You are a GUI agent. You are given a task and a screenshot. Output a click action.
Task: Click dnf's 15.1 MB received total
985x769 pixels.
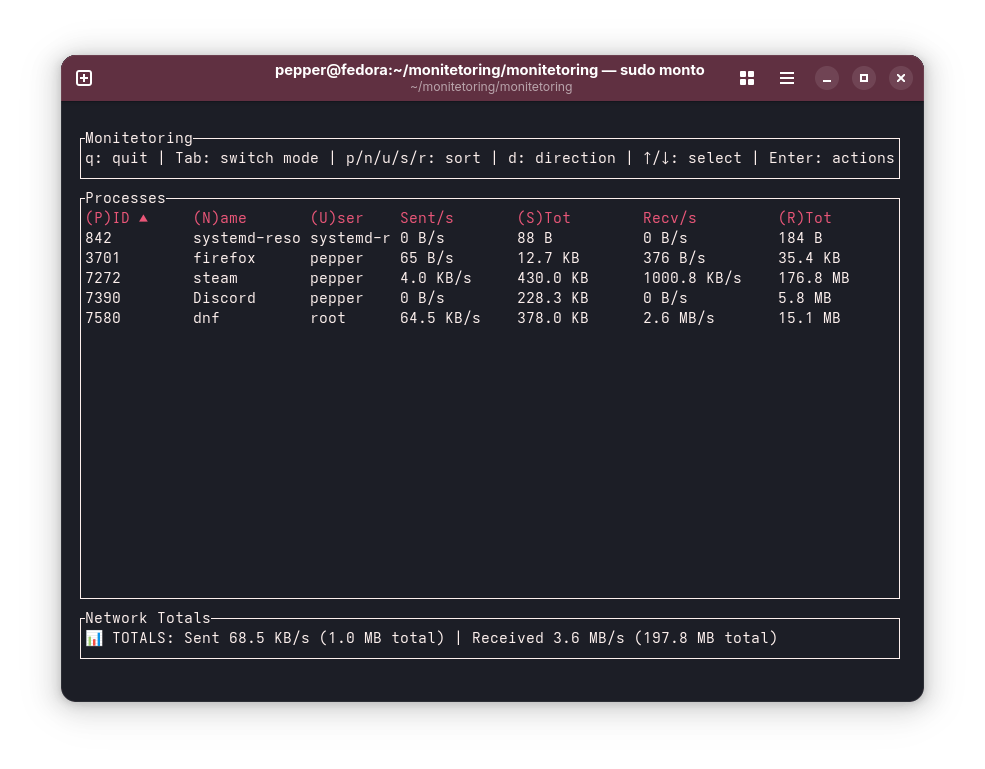coord(809,319)
